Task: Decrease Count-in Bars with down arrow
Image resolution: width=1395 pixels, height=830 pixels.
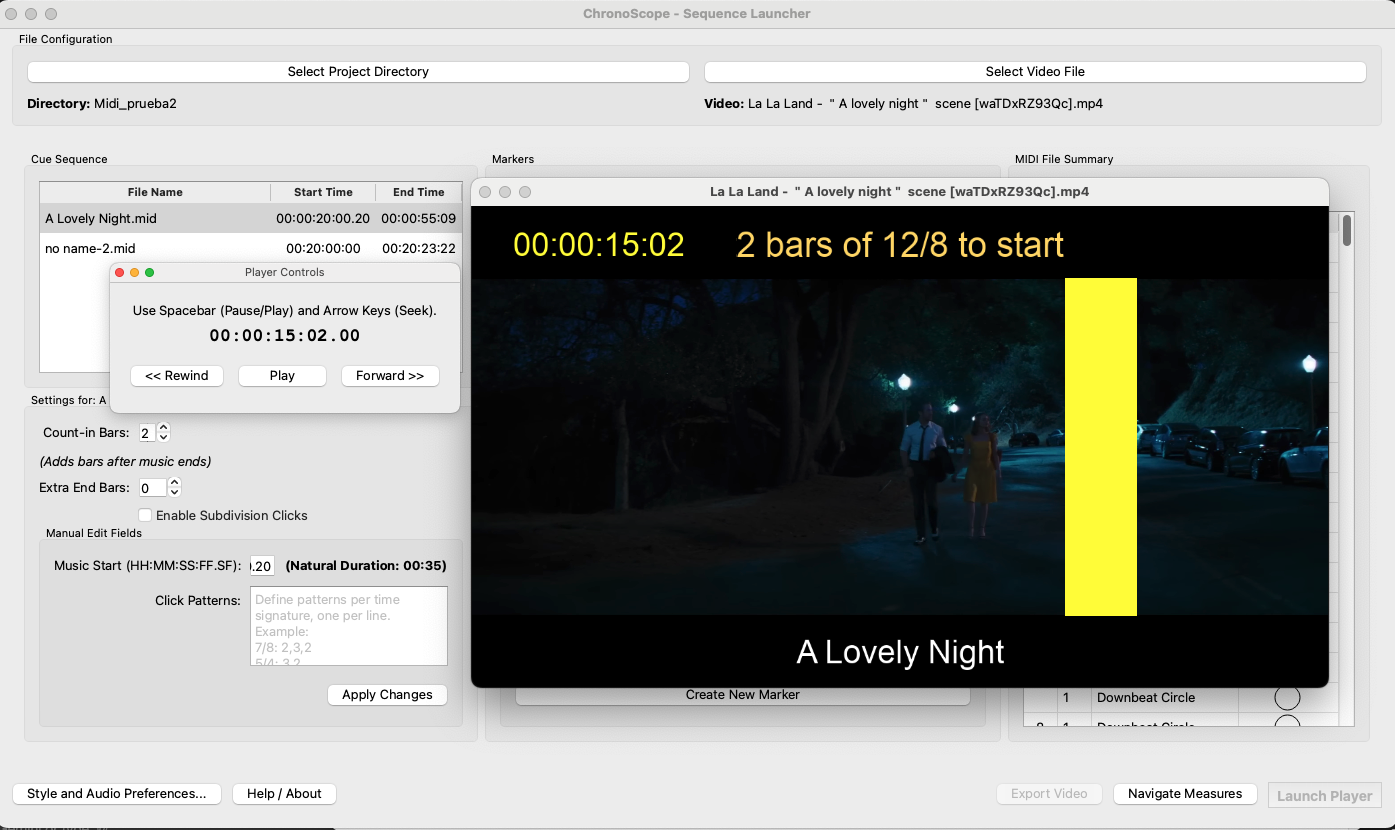Action: coord(164,438)
